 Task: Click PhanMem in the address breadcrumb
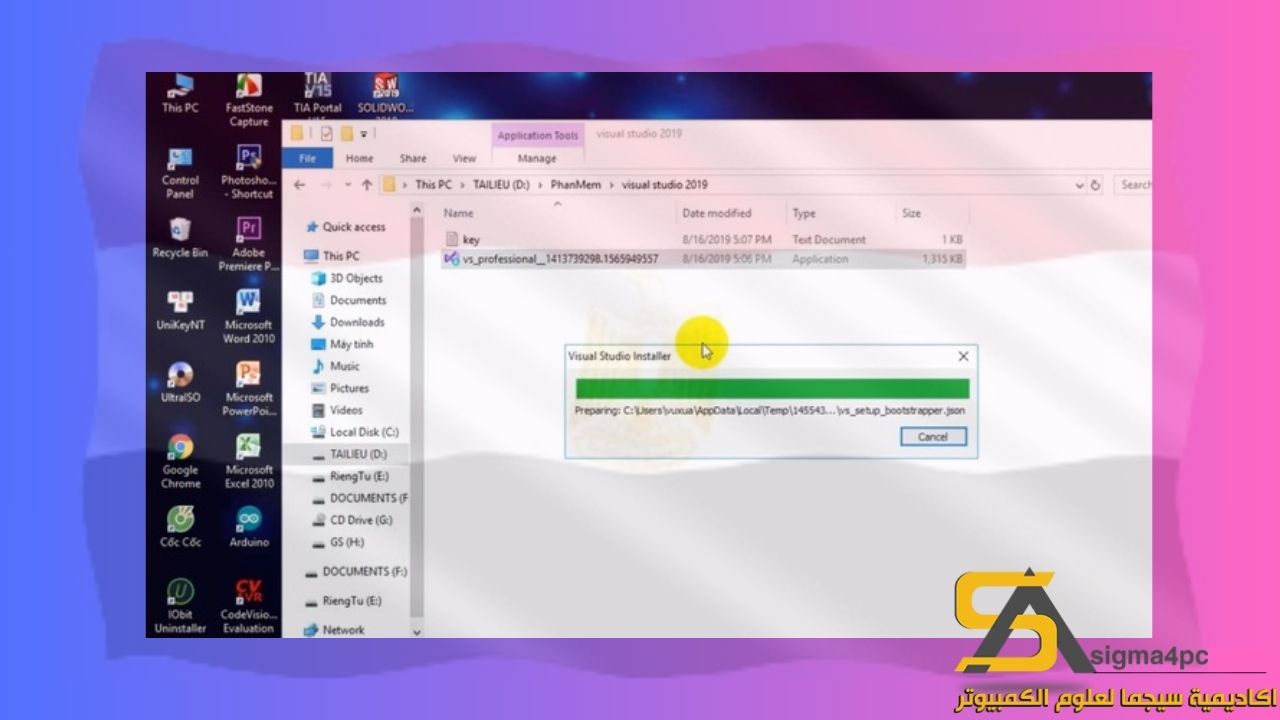click(577, 185)
